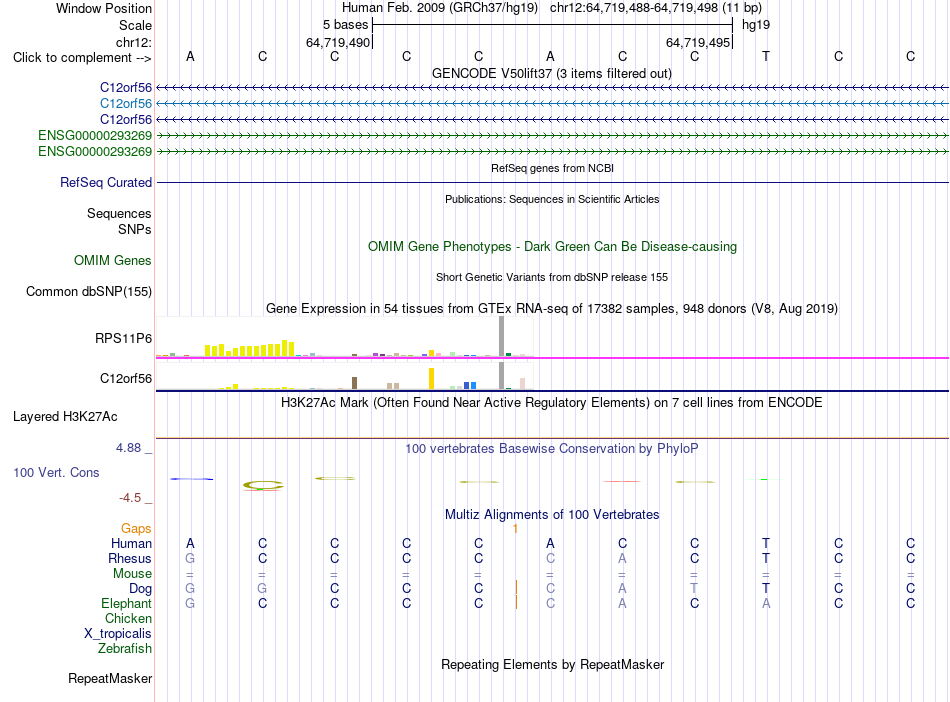Select the 'Scale' track label
This screenshot has width=950, height=702.
(135, 25)
